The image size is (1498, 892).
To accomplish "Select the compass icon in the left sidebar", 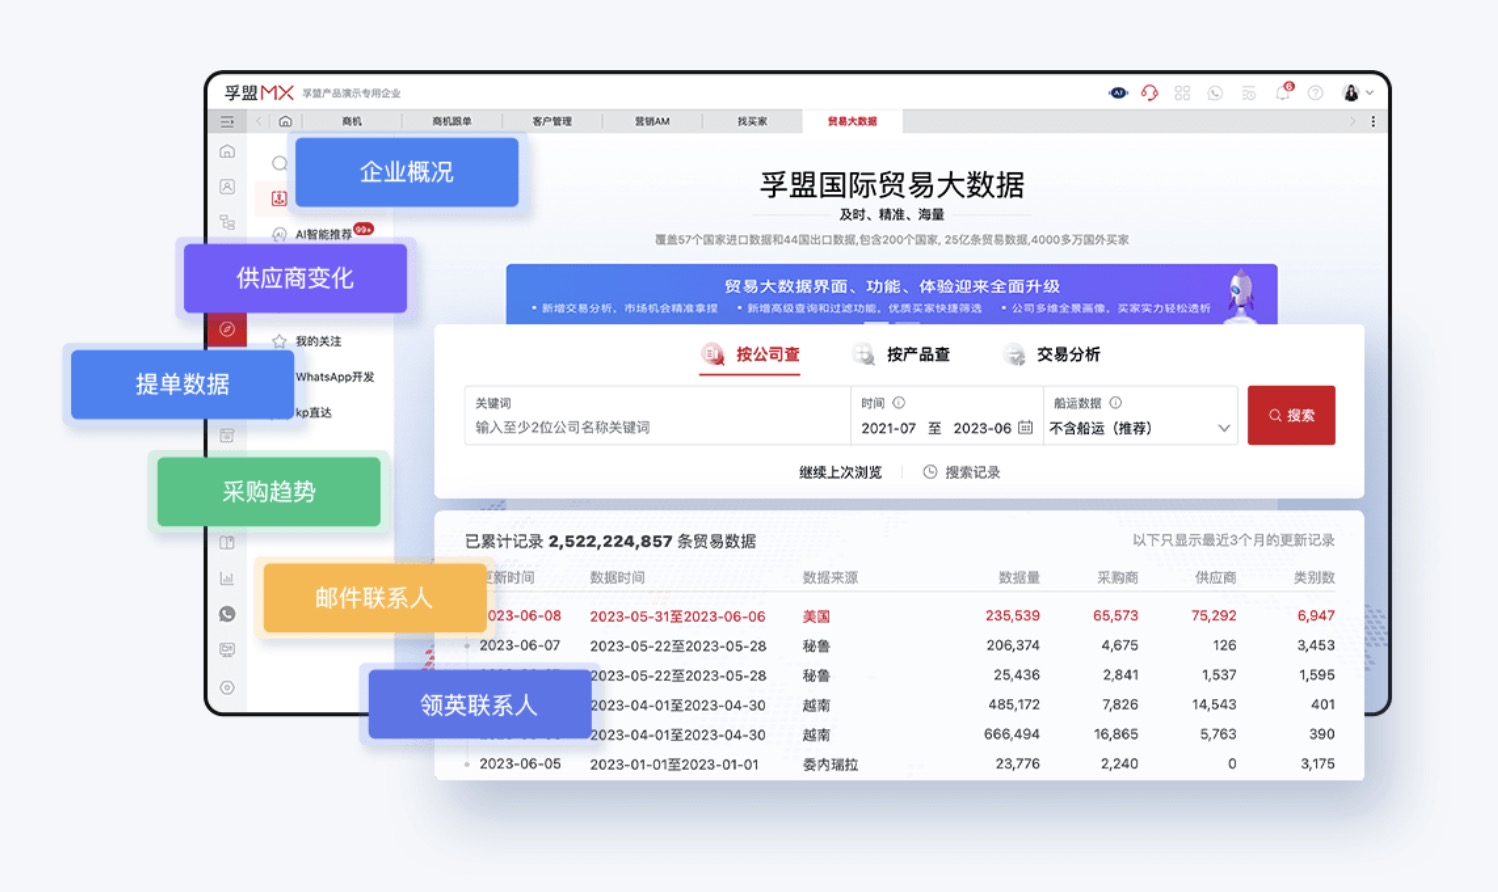I will [x=227, y=330].
